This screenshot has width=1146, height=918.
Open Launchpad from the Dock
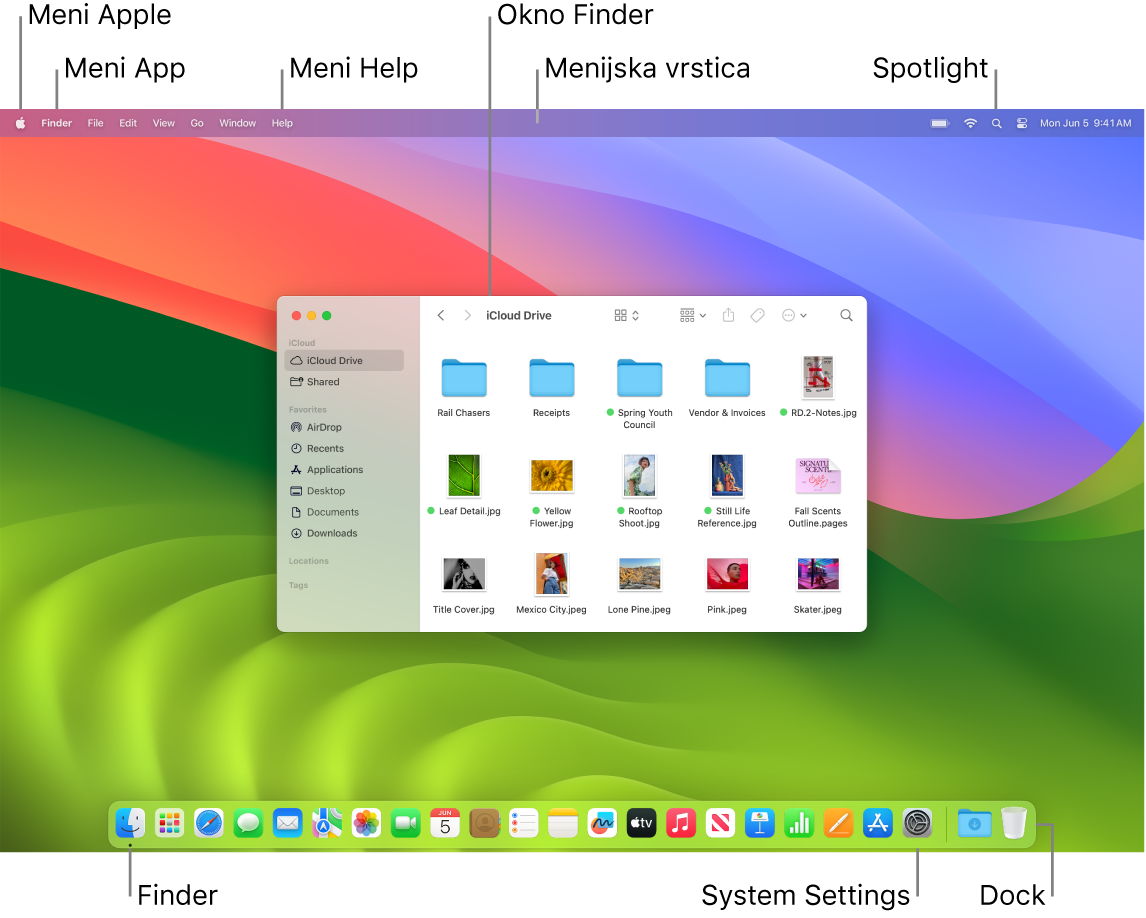point(169,822)
